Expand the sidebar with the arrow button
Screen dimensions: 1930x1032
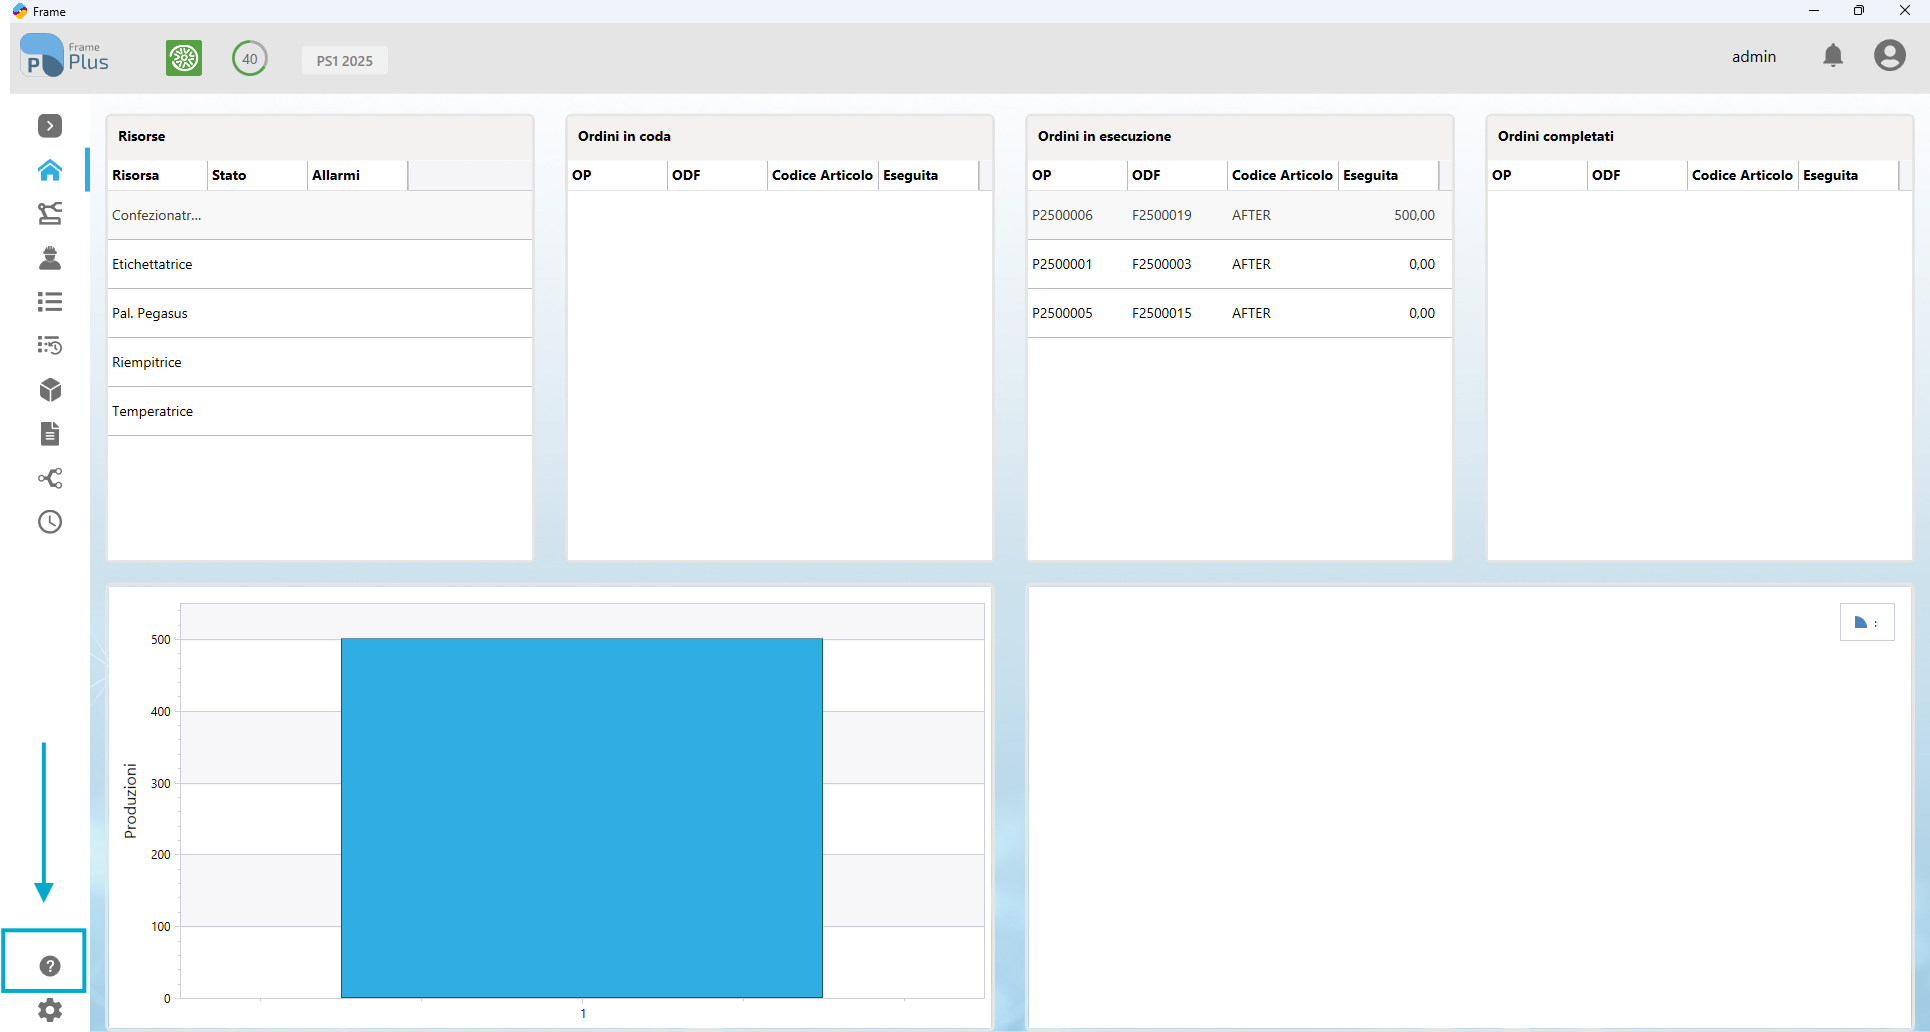click(x=50, y=126)
